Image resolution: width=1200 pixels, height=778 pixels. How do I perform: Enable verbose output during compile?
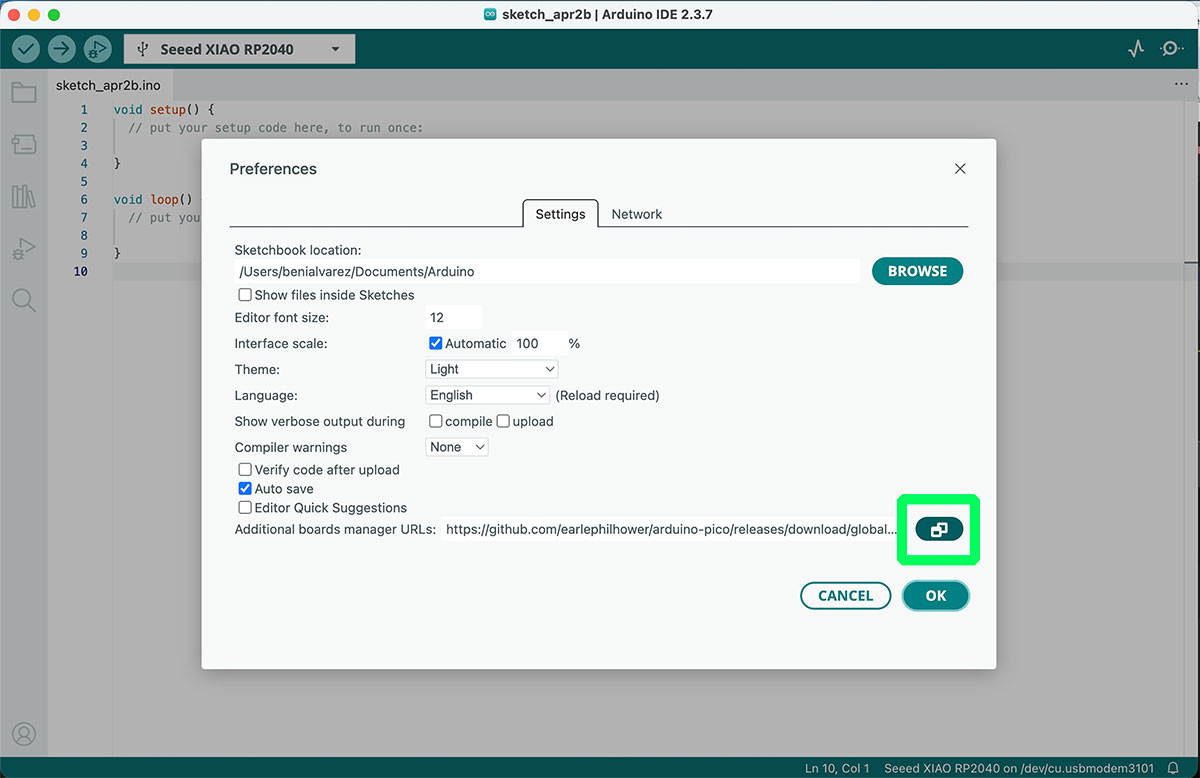click(436, 421)
